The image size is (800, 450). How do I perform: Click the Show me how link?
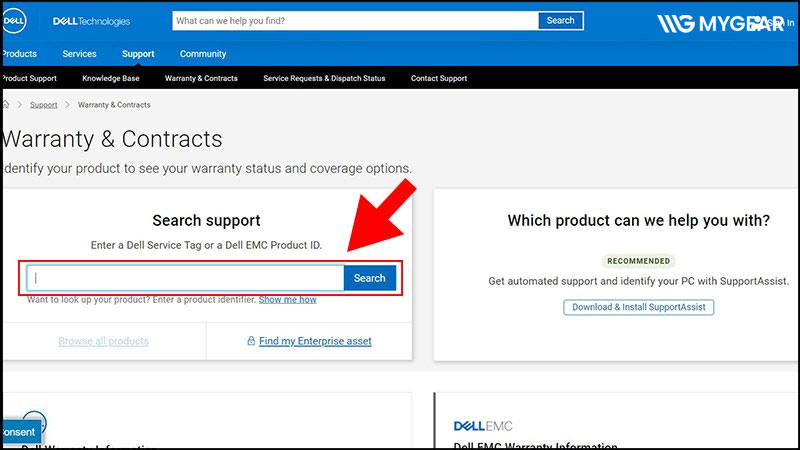(287, 299)
